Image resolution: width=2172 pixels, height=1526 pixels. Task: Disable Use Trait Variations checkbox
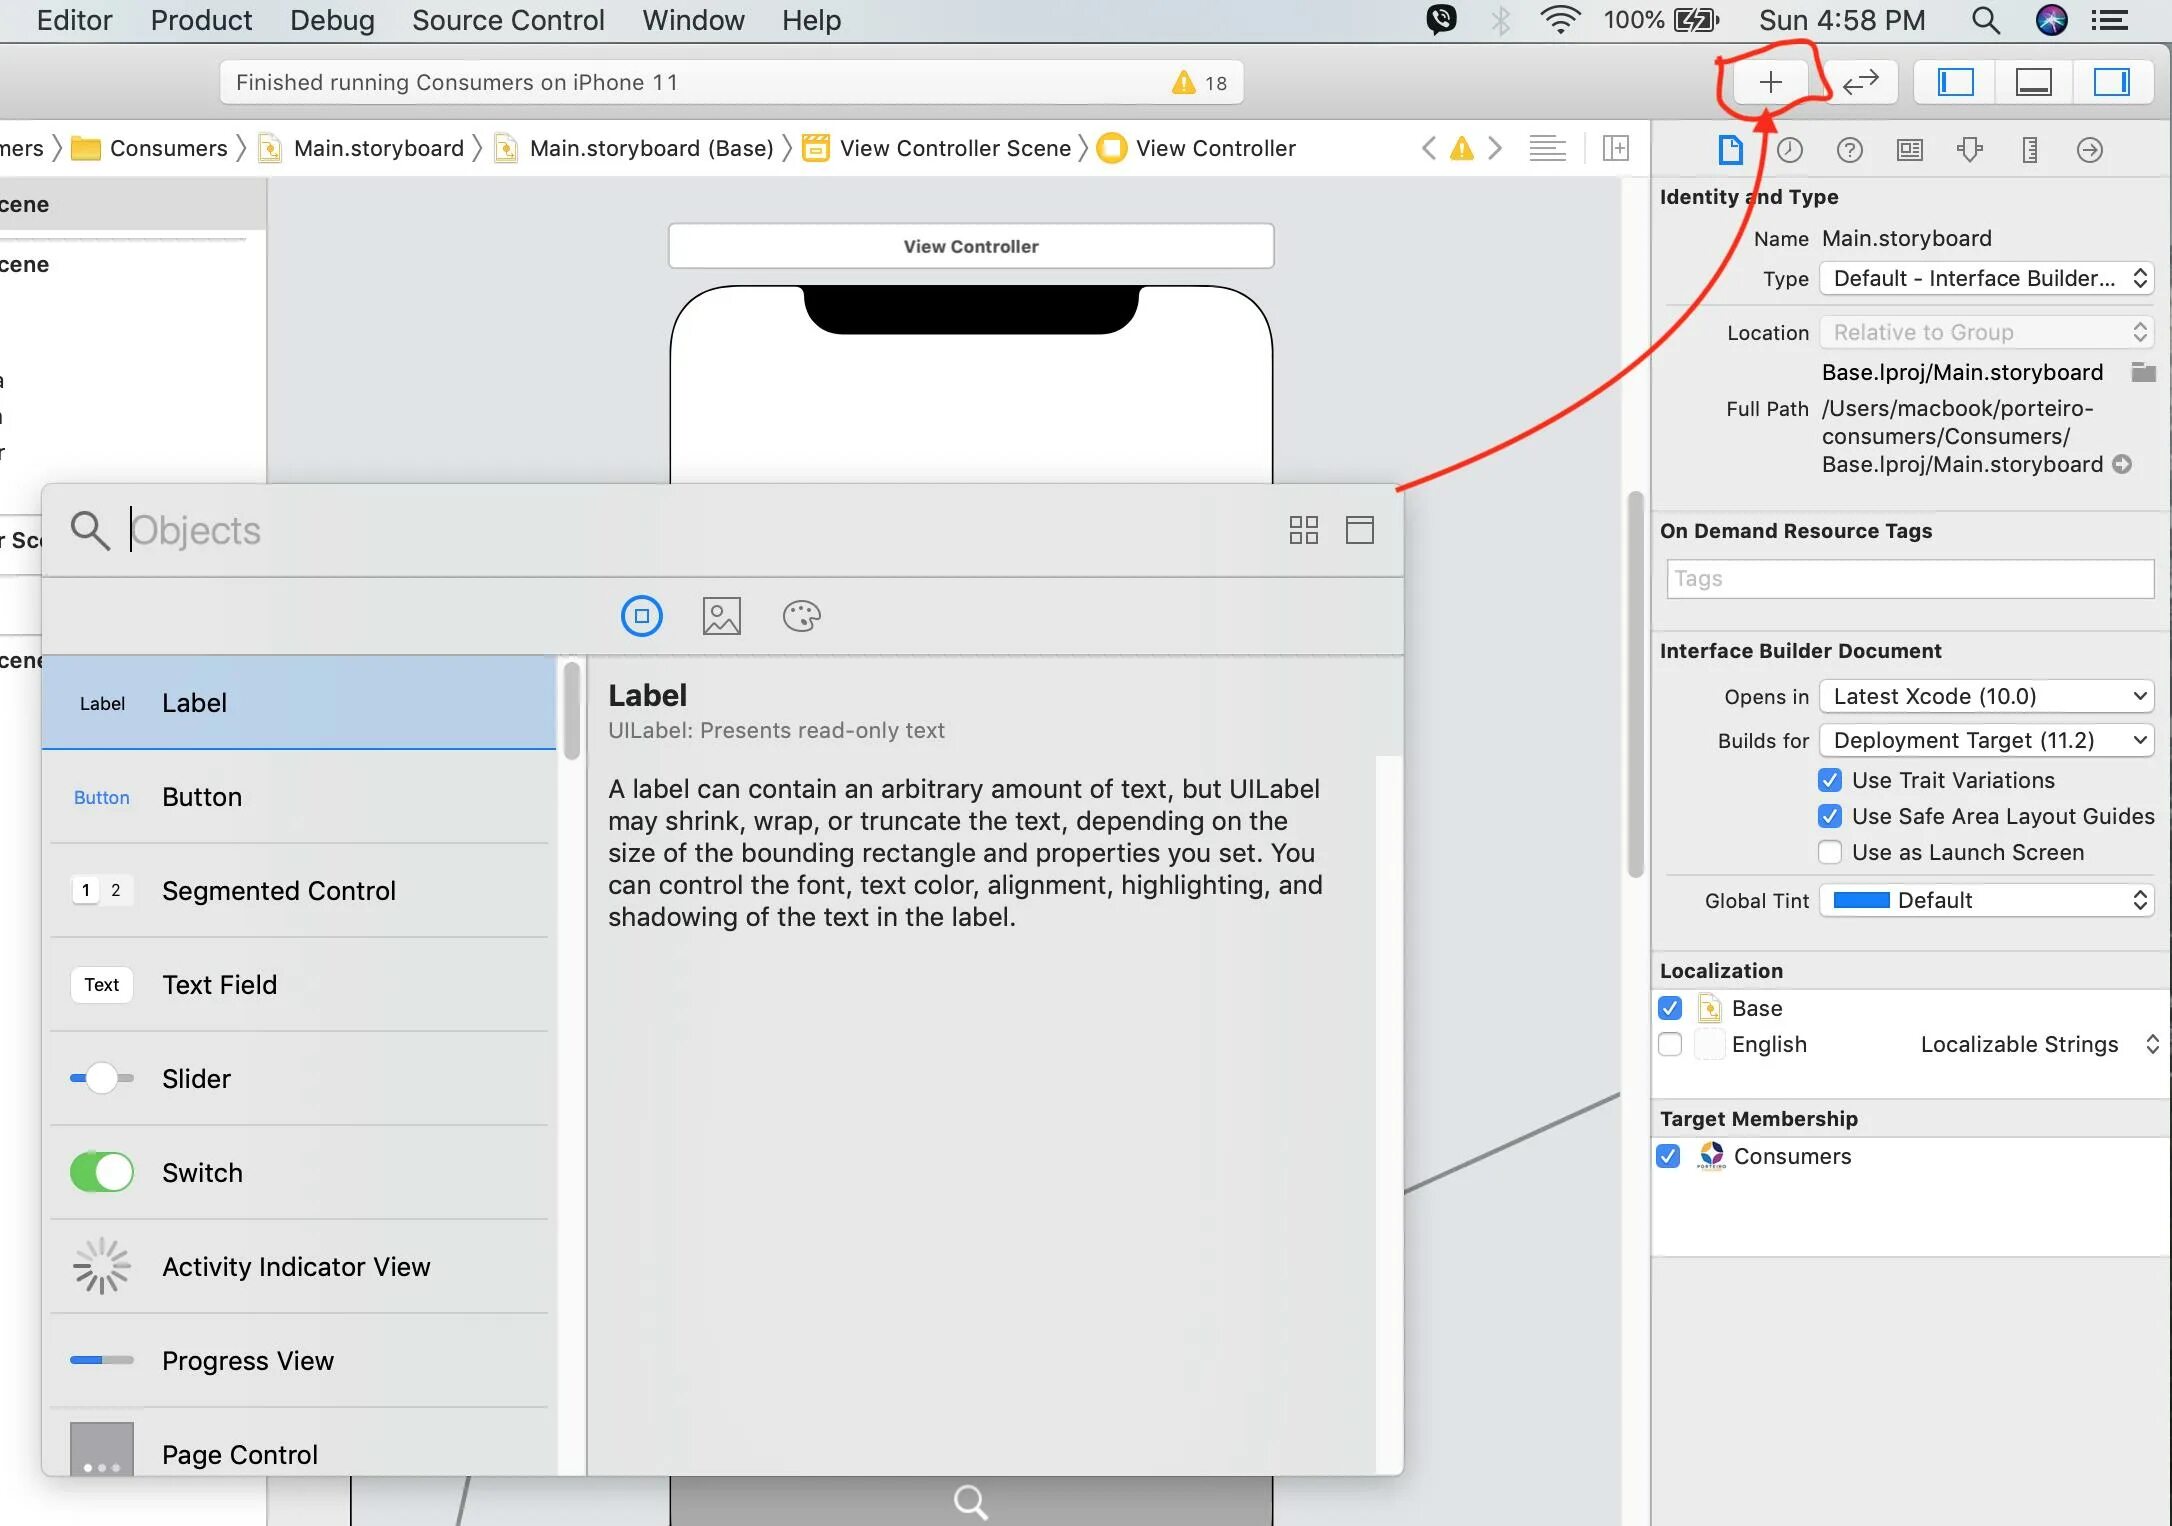coord(1829,780)
